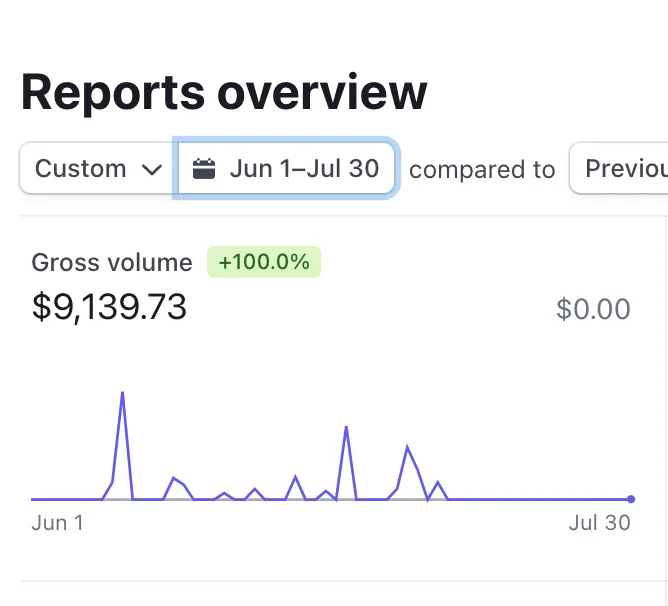Click the Jul 30 axis label
The image size is (668, 606).
599,523
